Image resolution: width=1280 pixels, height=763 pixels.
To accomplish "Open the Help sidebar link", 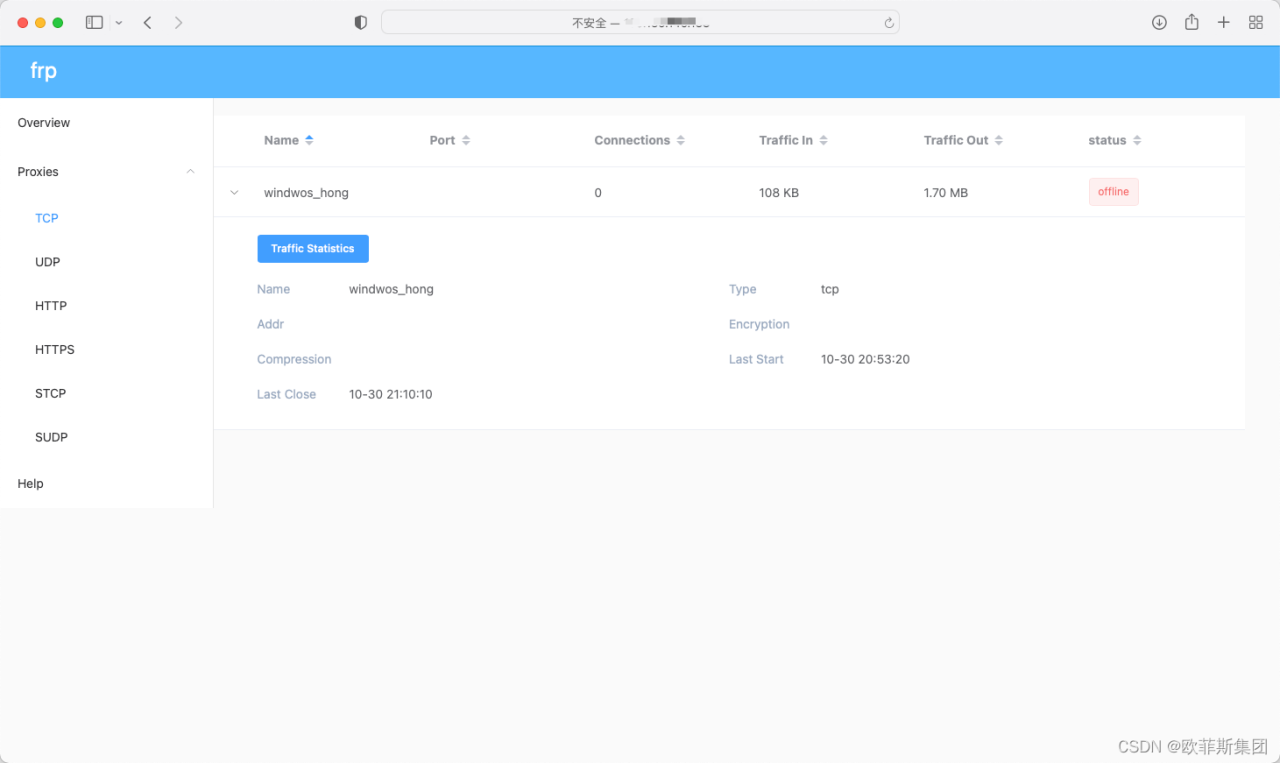I will [x=31, y=484].
